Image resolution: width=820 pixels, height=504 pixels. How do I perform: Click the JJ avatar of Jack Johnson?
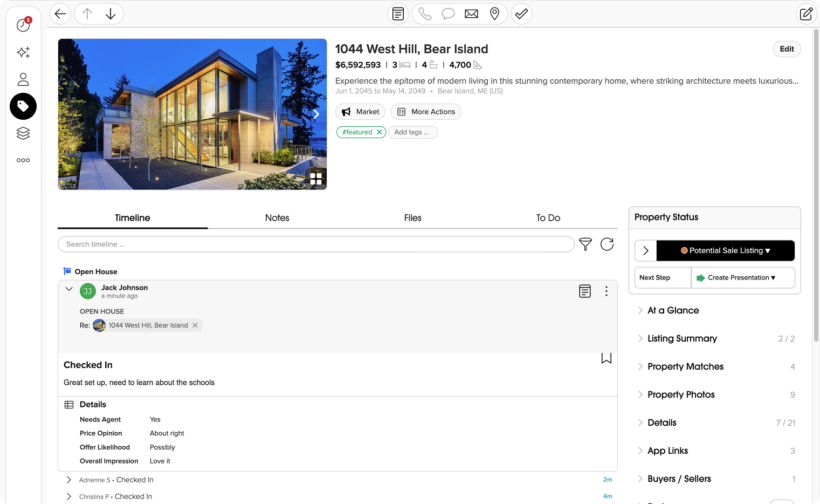point(88,291)
